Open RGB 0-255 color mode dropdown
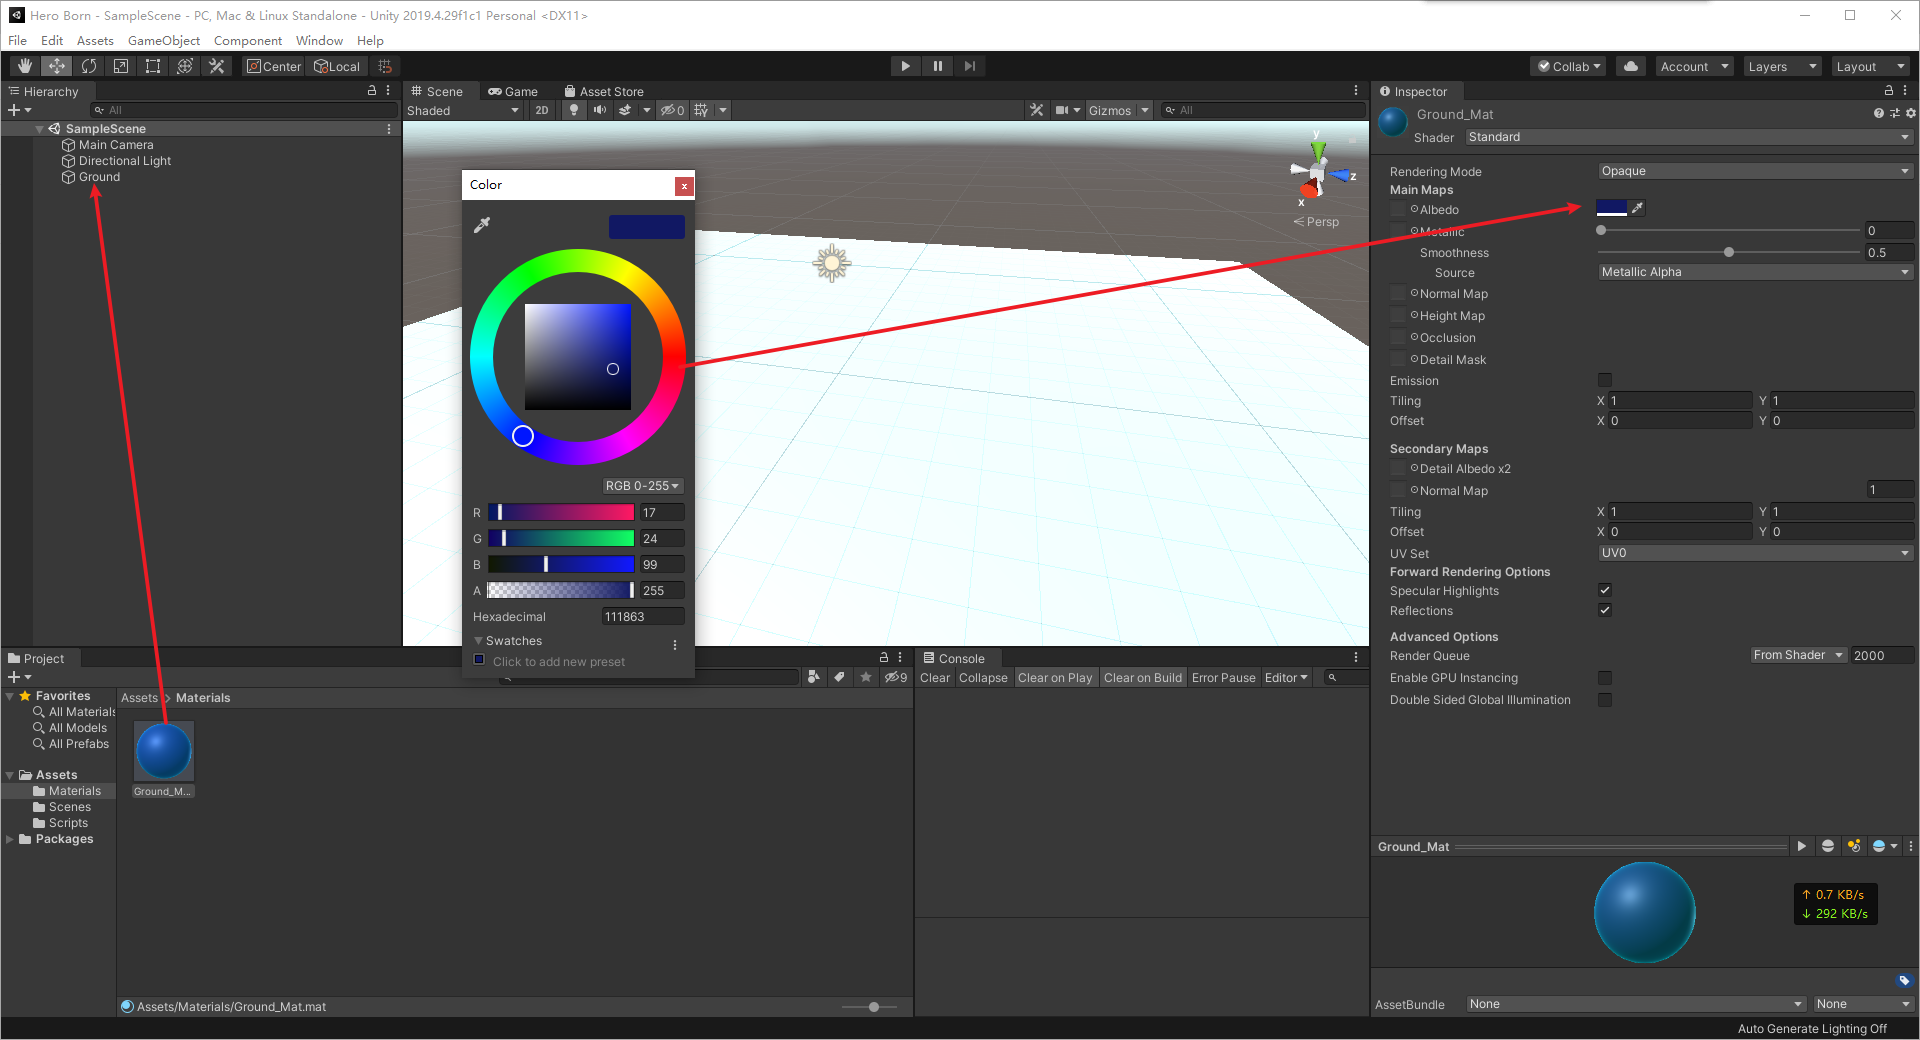 pyautogui.click(x=642, y=486)
